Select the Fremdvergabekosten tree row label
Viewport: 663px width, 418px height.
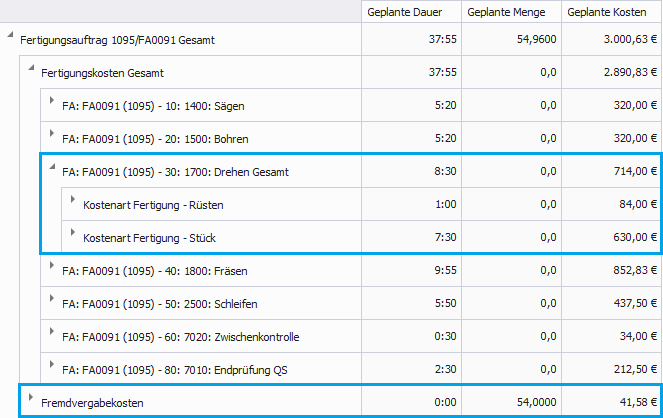click(92, 402)
